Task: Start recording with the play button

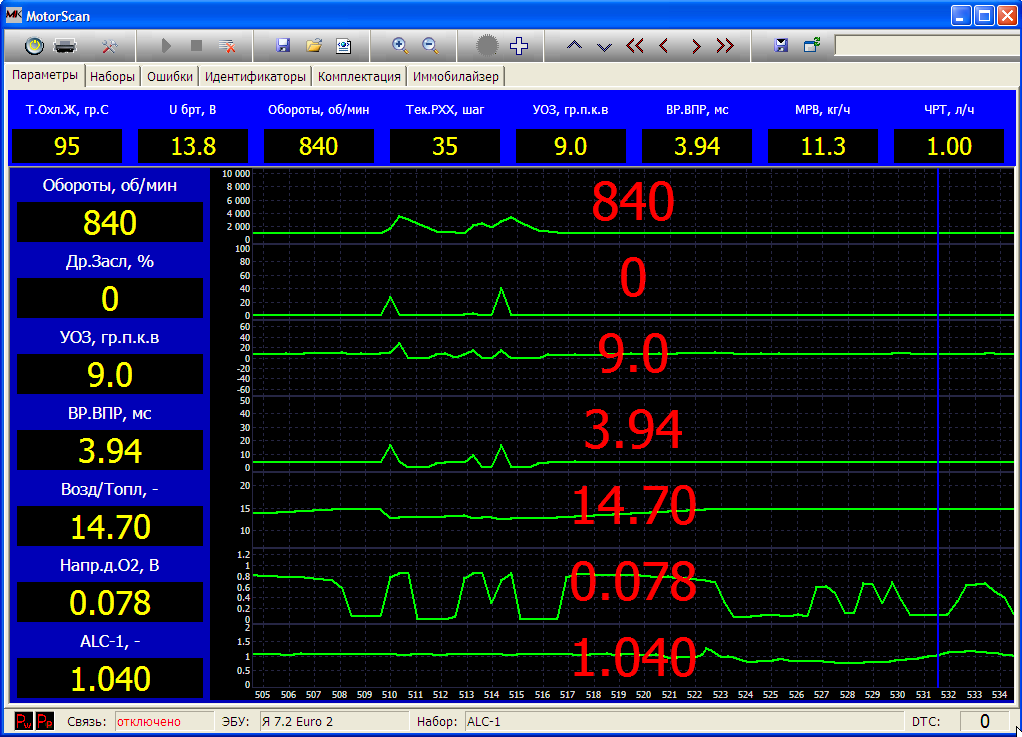Action: (x=166, y=46)
